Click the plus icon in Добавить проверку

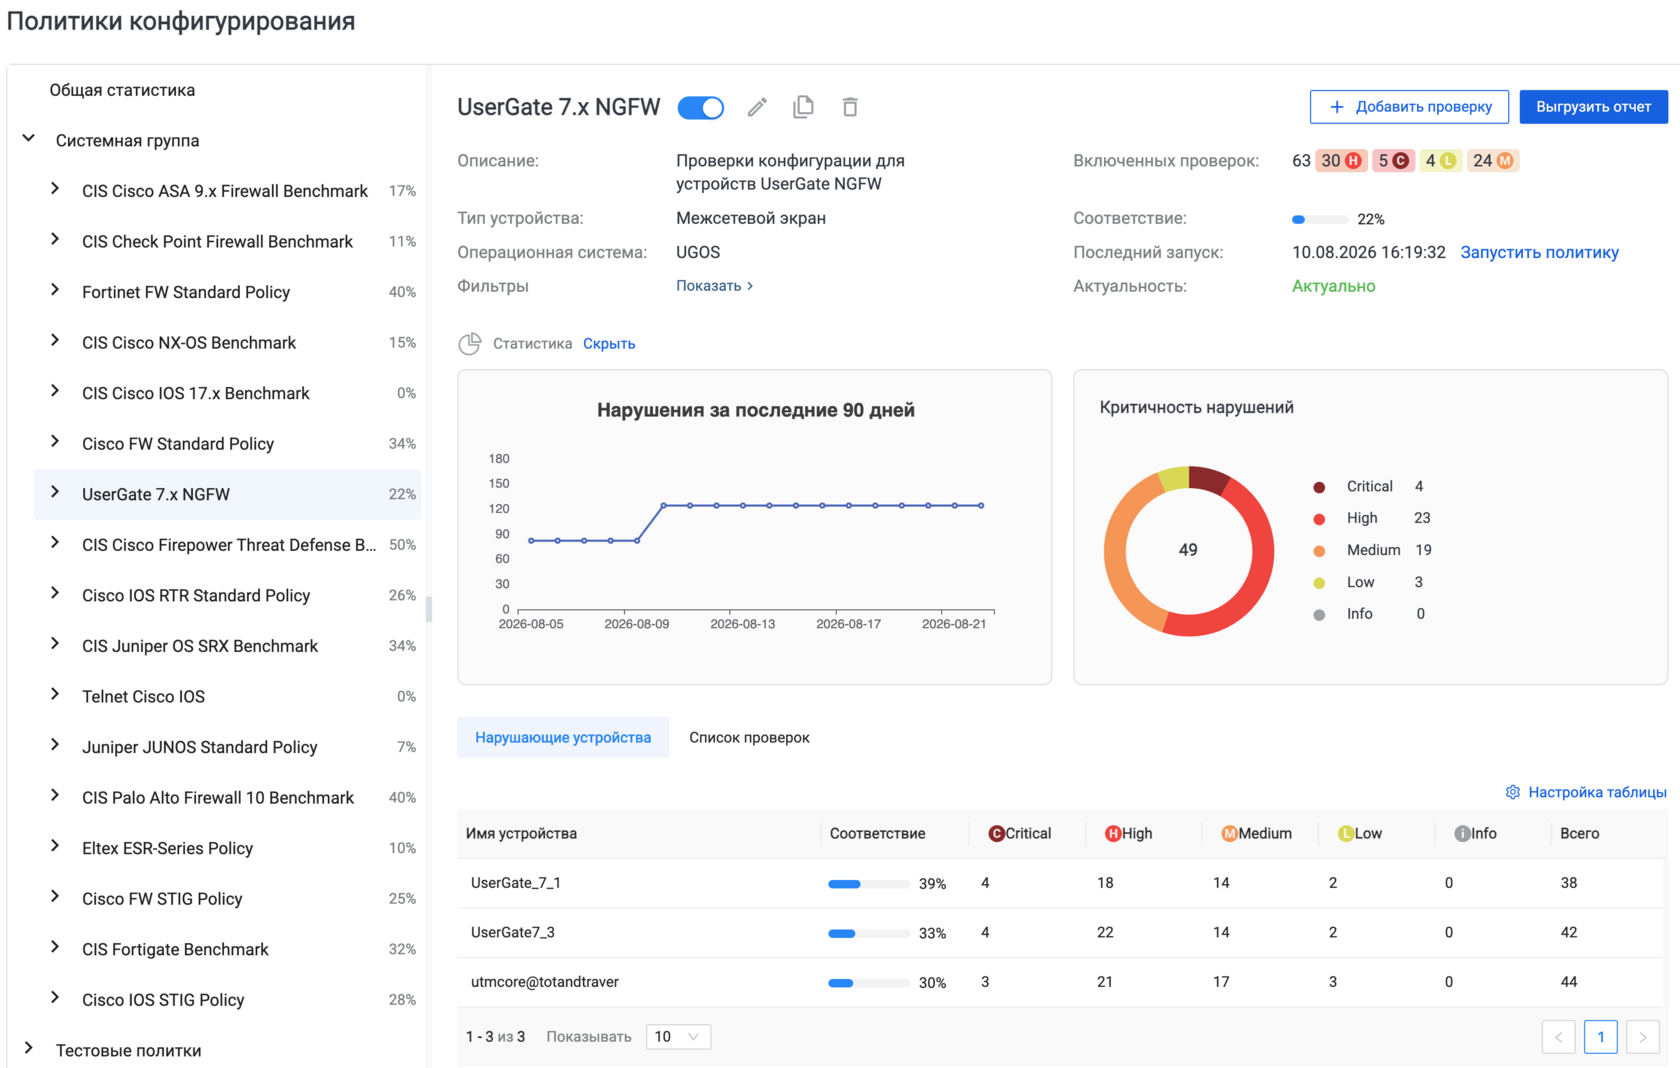click(x=1337, y=107)
